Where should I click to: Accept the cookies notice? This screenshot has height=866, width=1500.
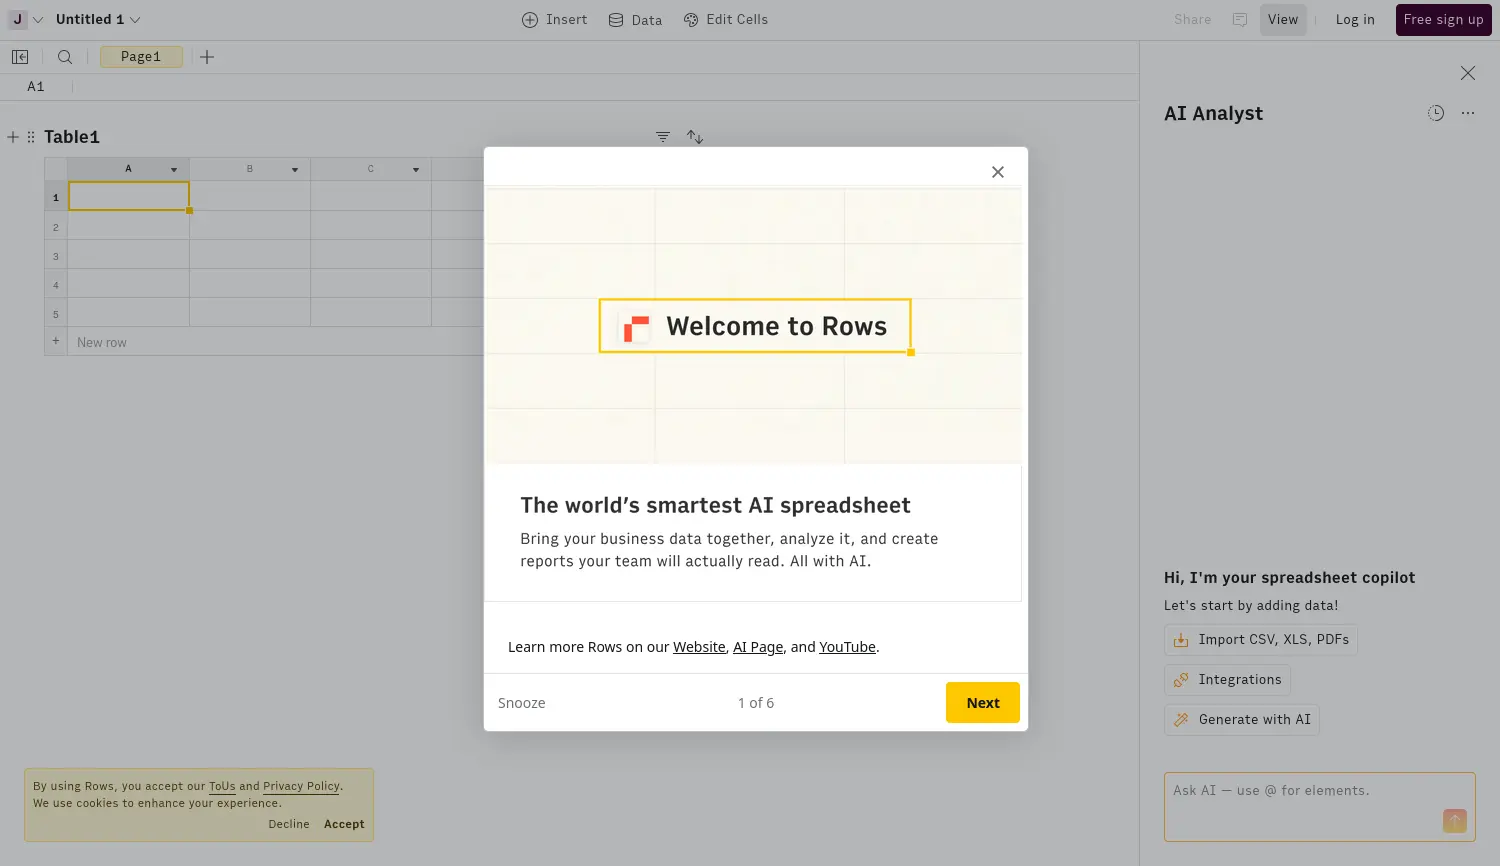[344, 824]
